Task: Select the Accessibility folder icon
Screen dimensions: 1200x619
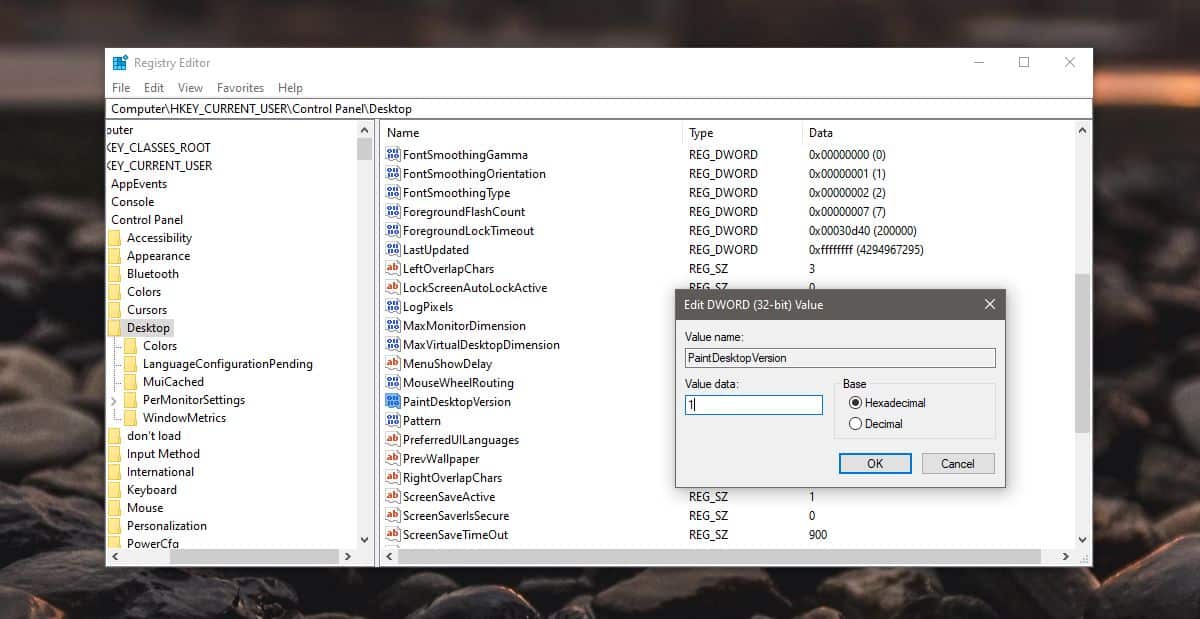Action: [x=114, y=237]
